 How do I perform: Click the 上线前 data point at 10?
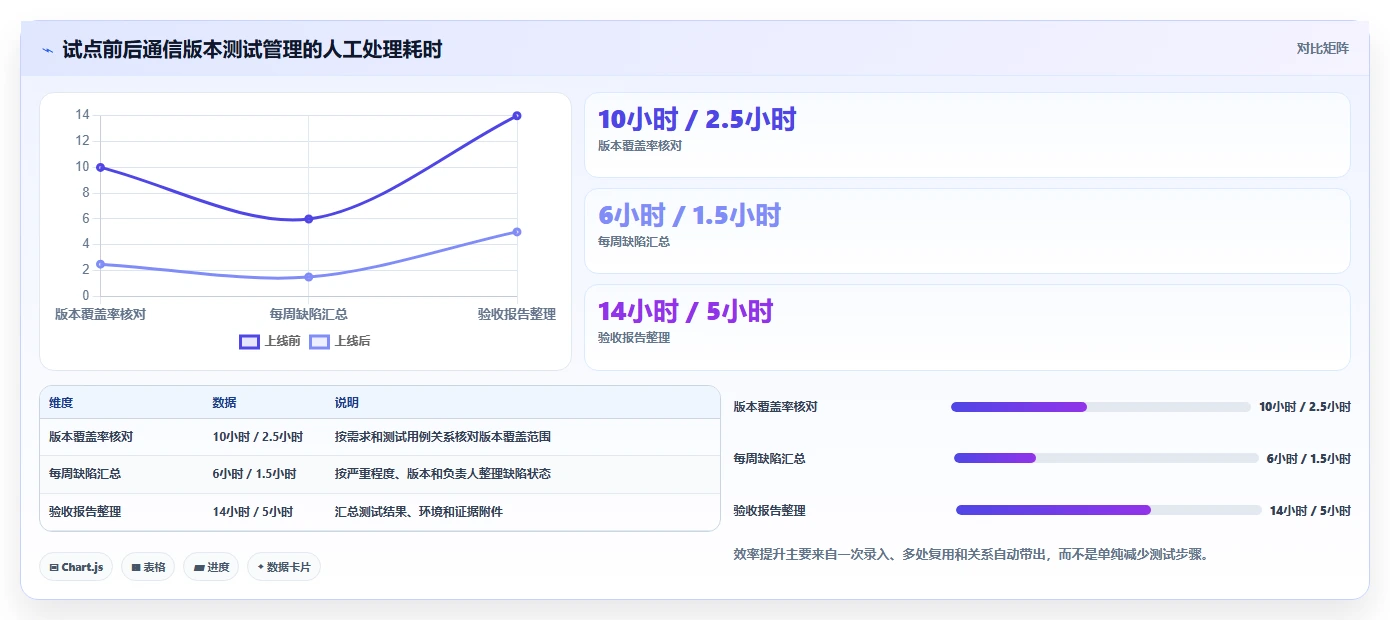tap(100, 167)
